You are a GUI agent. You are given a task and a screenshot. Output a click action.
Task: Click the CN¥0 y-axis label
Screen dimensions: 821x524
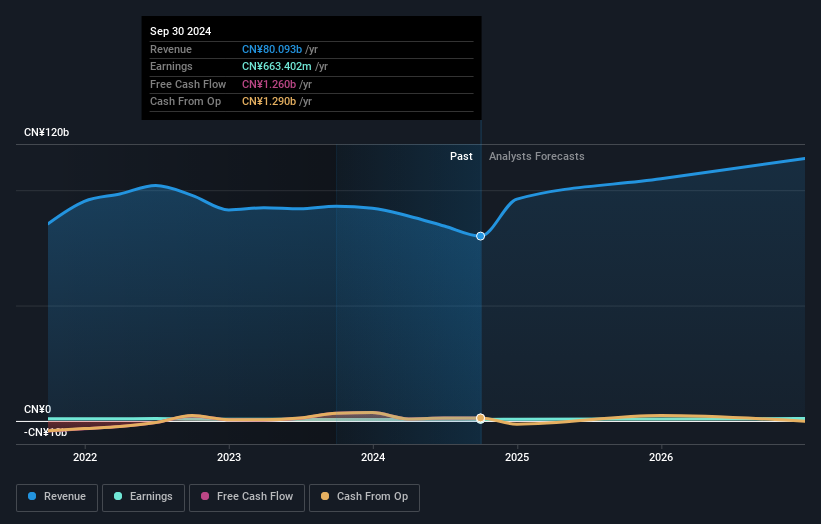(x=38, y=409)
